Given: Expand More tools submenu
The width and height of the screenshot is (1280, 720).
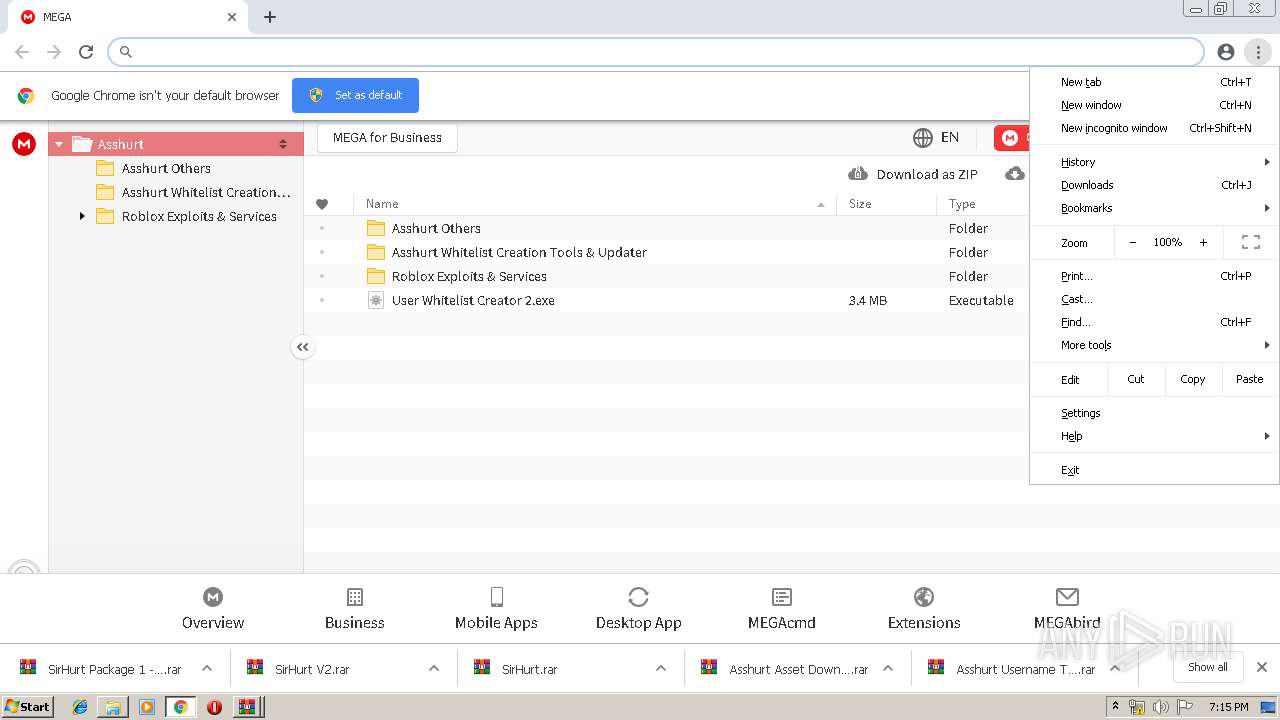Looking at the screenshot, I should 1154,345.
